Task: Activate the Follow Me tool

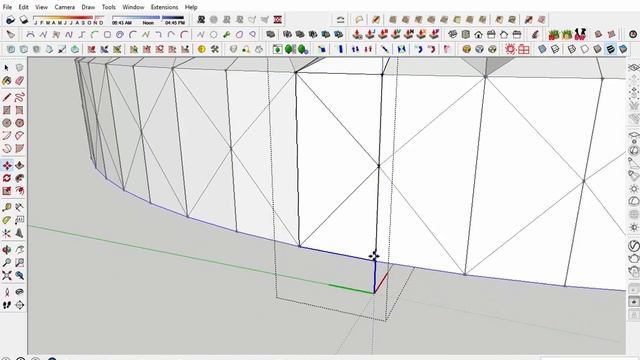Action: coord(19,178)
